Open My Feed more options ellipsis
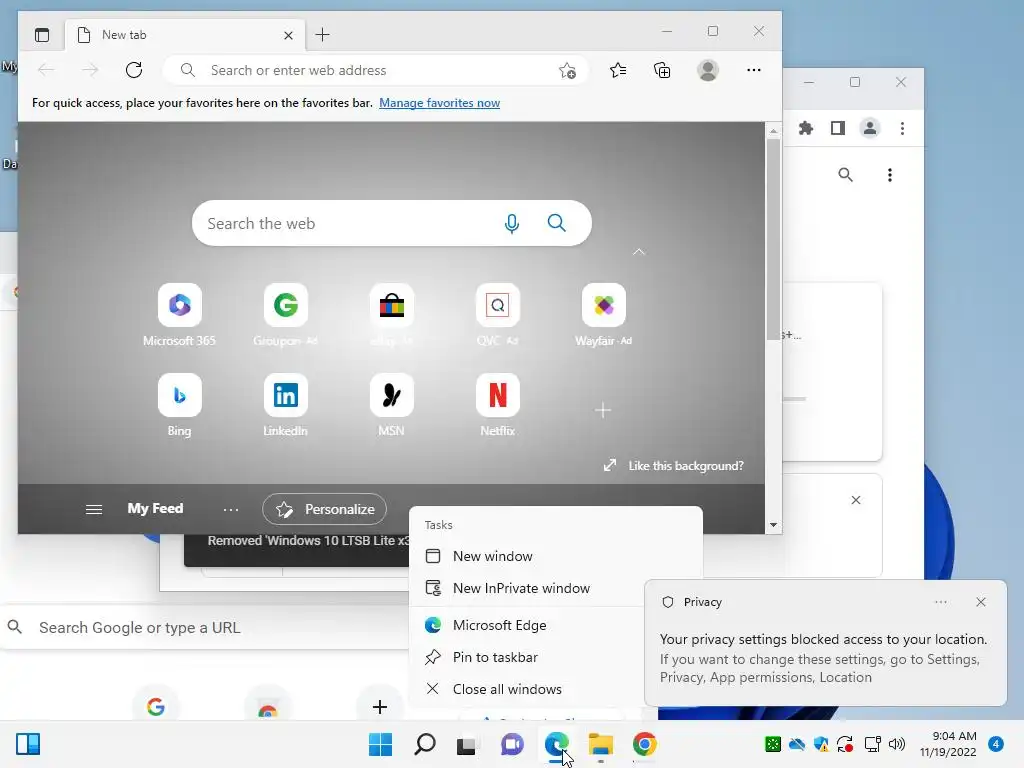Viewport: 1024px width, 768px height. pyautogui.click(x=231, y=509)
